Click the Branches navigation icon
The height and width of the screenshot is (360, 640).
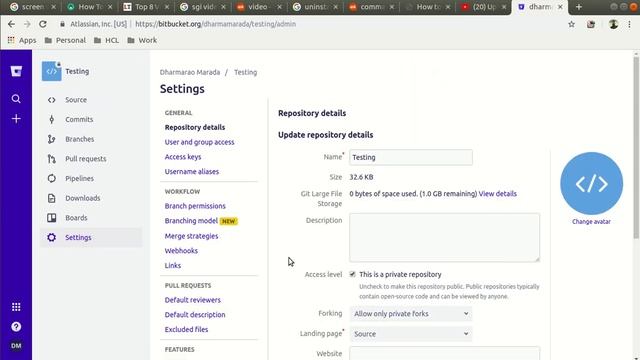pyautogui.click(x=51, y=139)
